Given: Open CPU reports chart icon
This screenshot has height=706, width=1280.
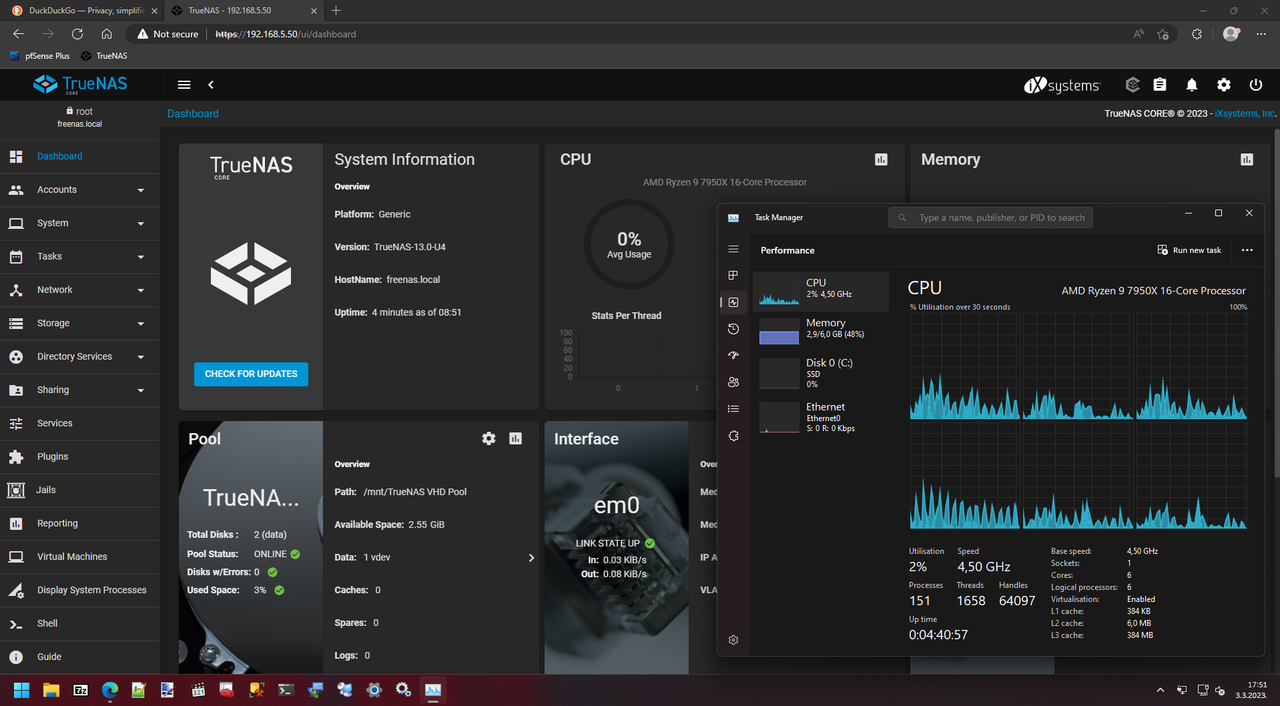Looking at the screenshot, I should click(x=881, y=159).
